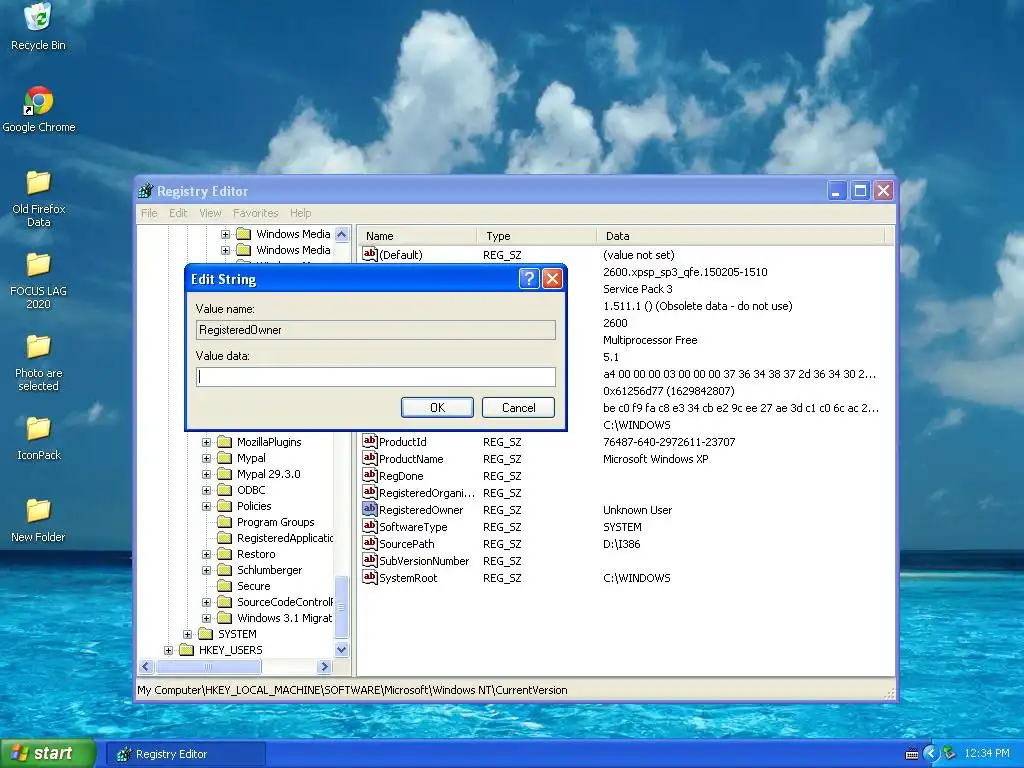Confirm the Edit String dialog with OK

[x=437, y=408]
